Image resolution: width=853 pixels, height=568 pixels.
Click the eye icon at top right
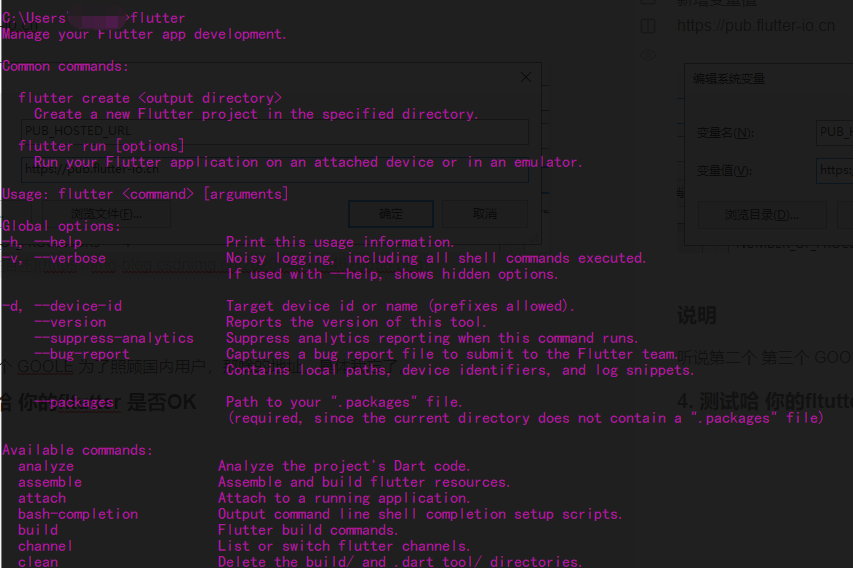[648, 55]
